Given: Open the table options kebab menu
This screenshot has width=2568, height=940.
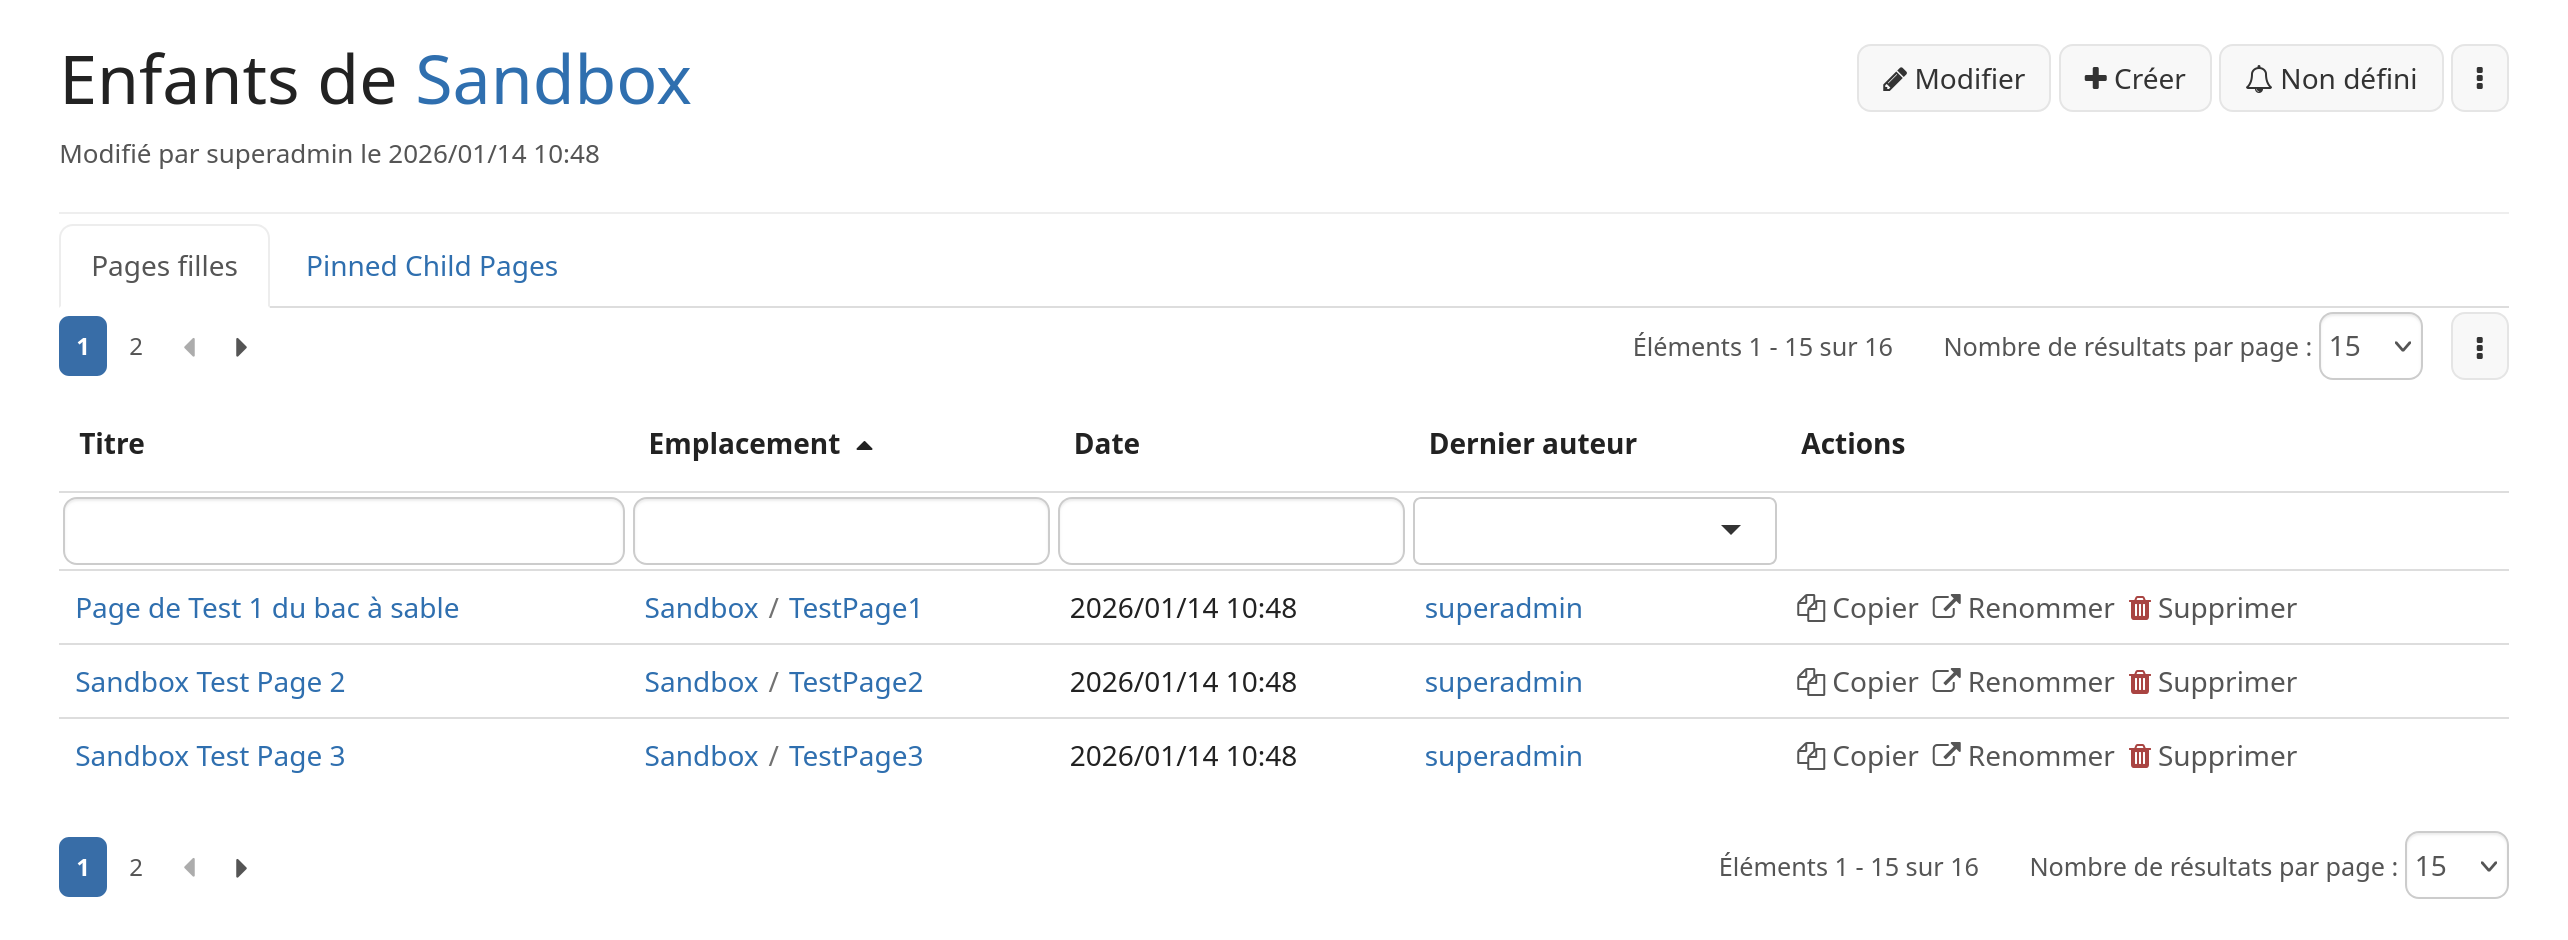Looking at the screenshot, I should click(x=2479, y=347).
